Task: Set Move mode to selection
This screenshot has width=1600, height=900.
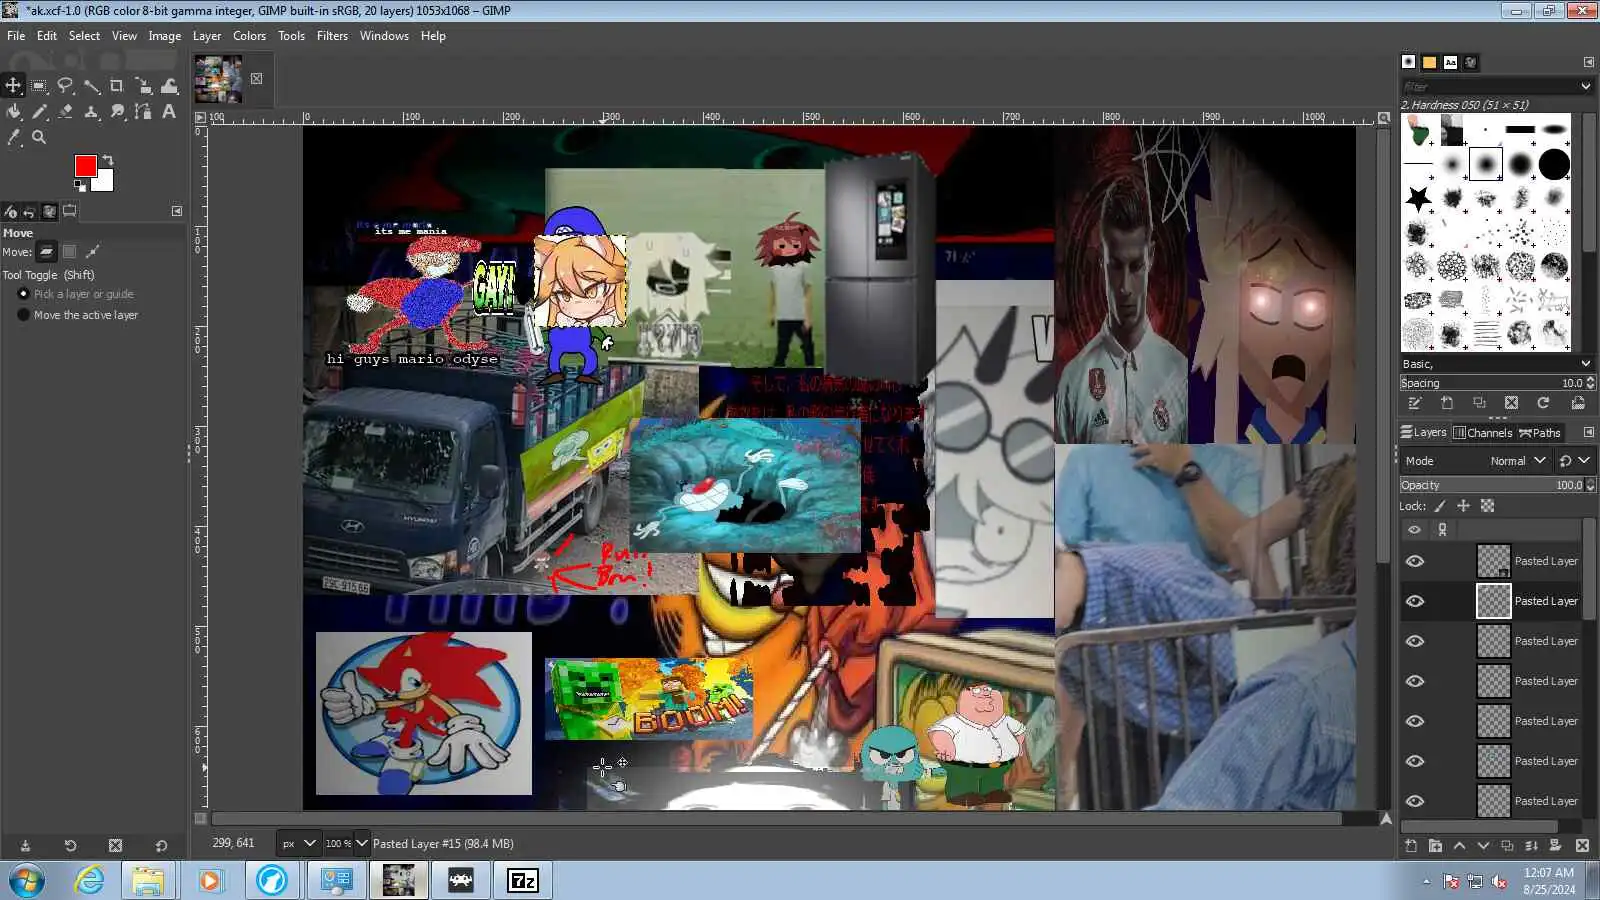Action: pyautogui.click(x=70, y=252)
